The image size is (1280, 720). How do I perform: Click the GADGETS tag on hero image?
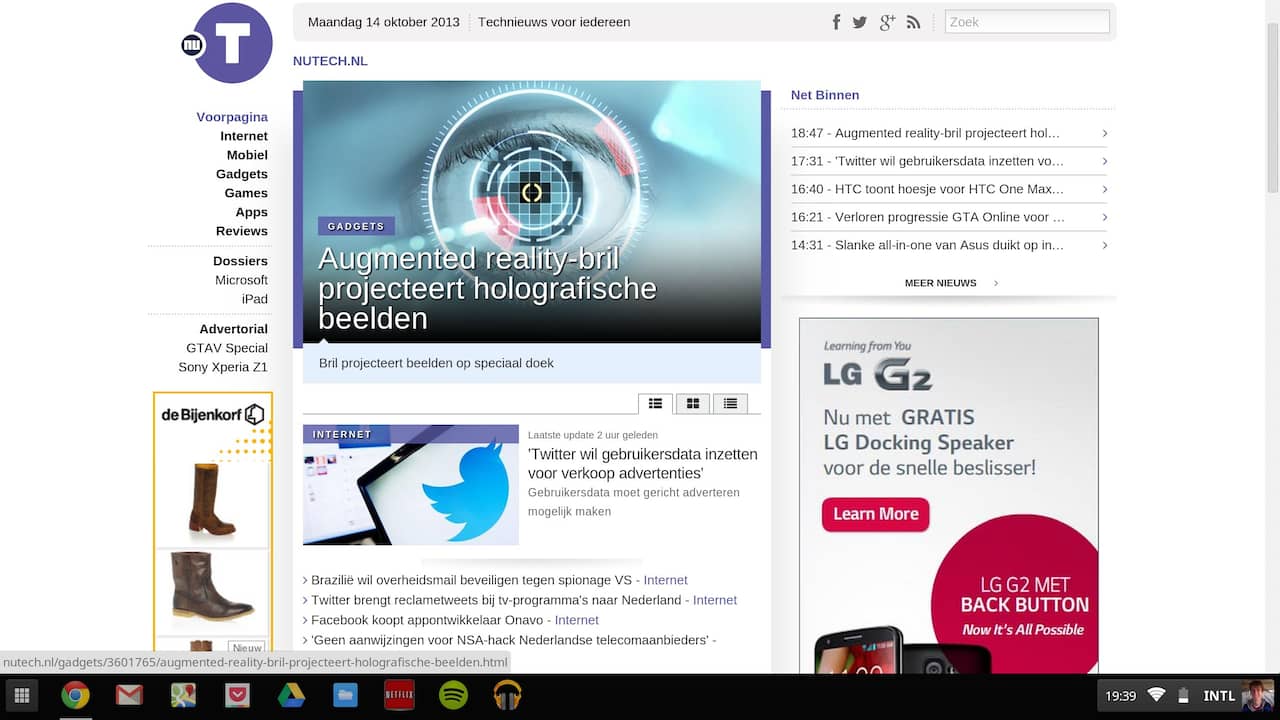pos(356,226)
